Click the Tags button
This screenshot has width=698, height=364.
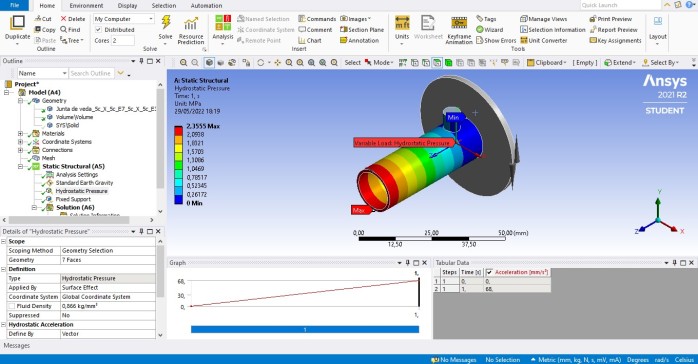point(486,19)
